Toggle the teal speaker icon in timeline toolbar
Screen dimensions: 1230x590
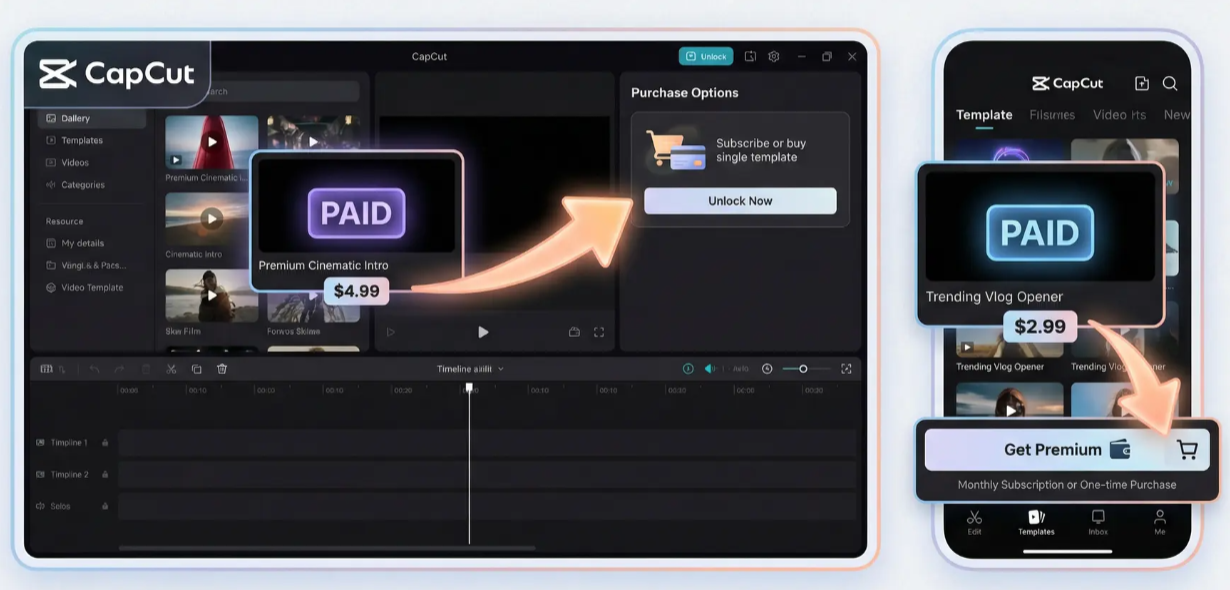[x=710, y=369]
